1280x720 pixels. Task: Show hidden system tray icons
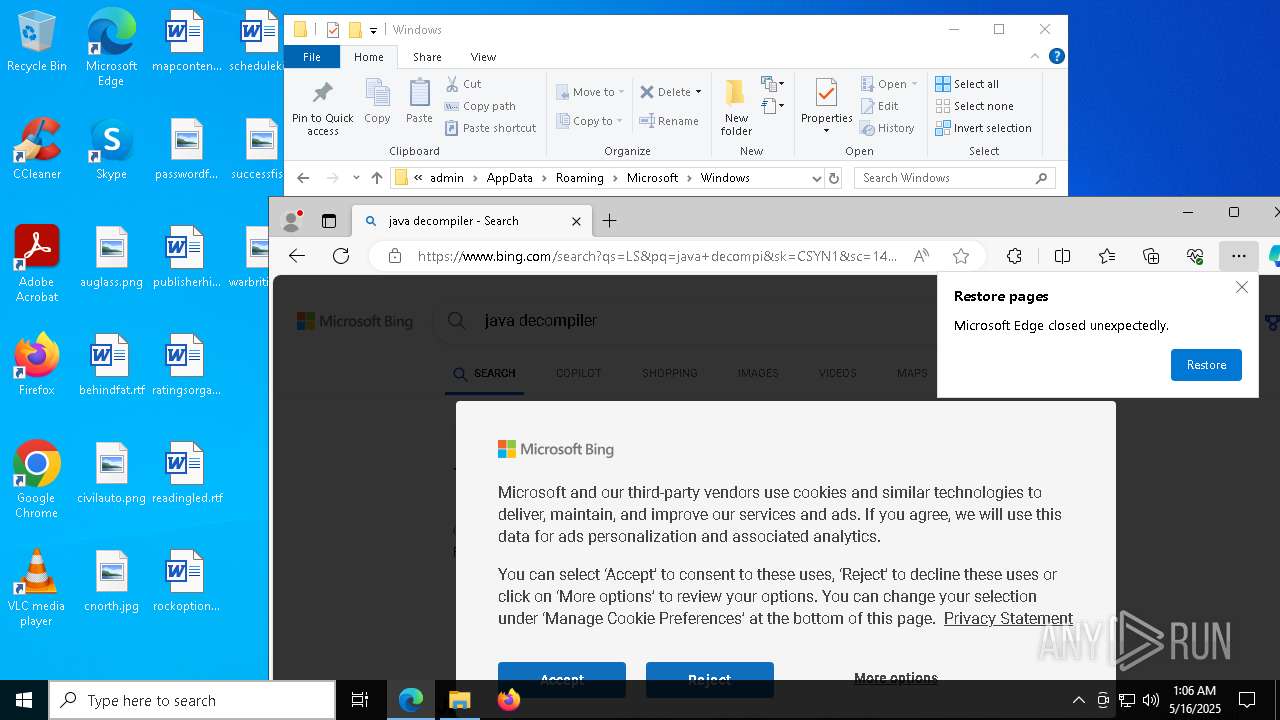point(1078,700)
